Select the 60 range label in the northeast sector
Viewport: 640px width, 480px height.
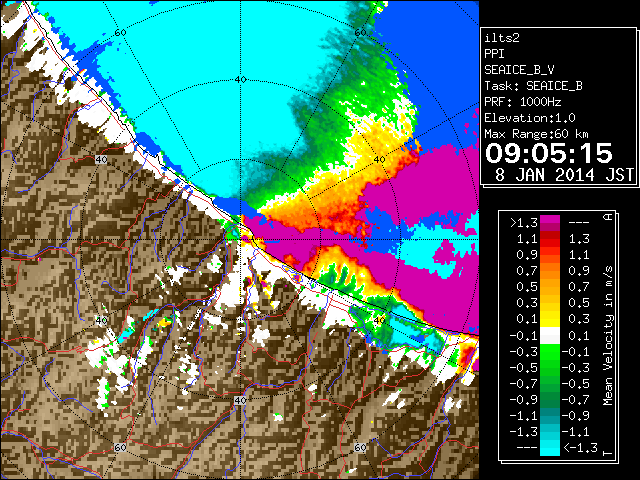(360, 32)
